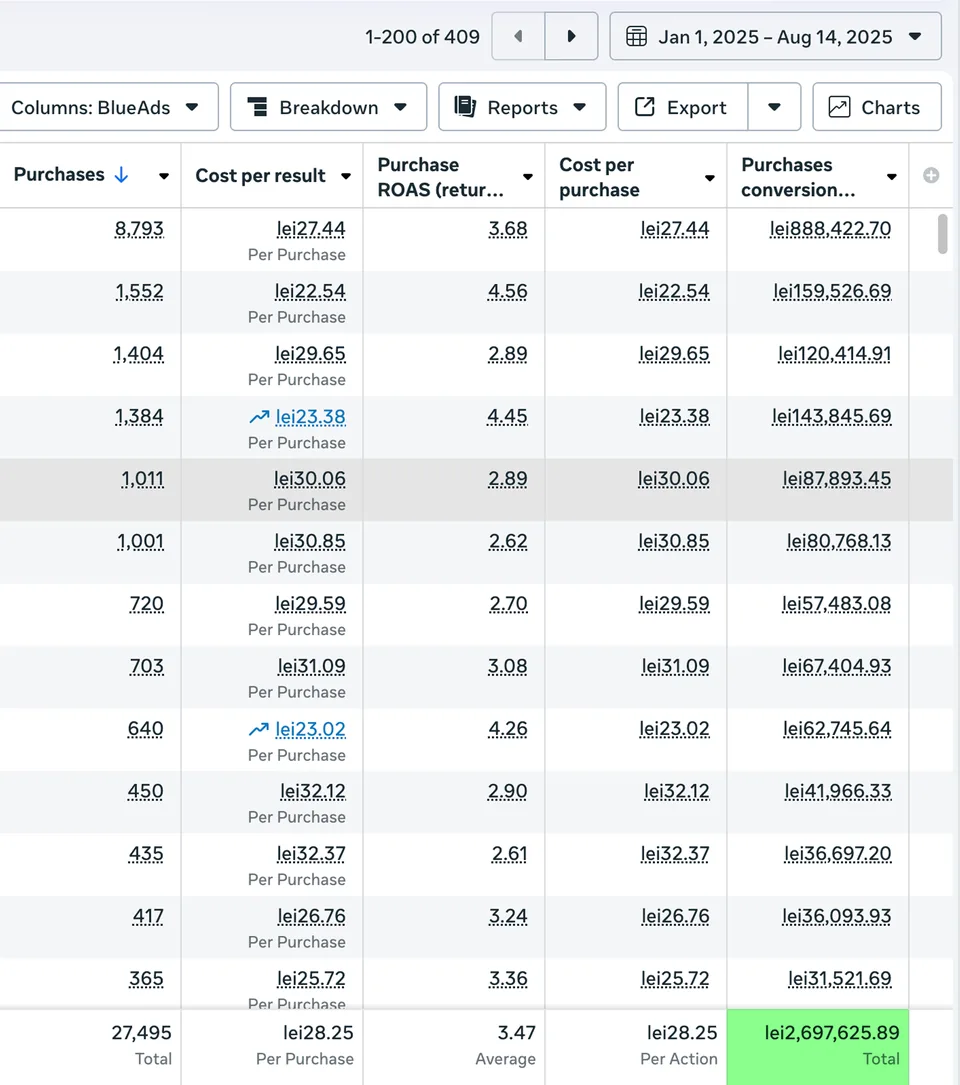The height and width of the screenshot is (1085, 960).
Task: Open the Breakdown dropdown
Action: 328,107
